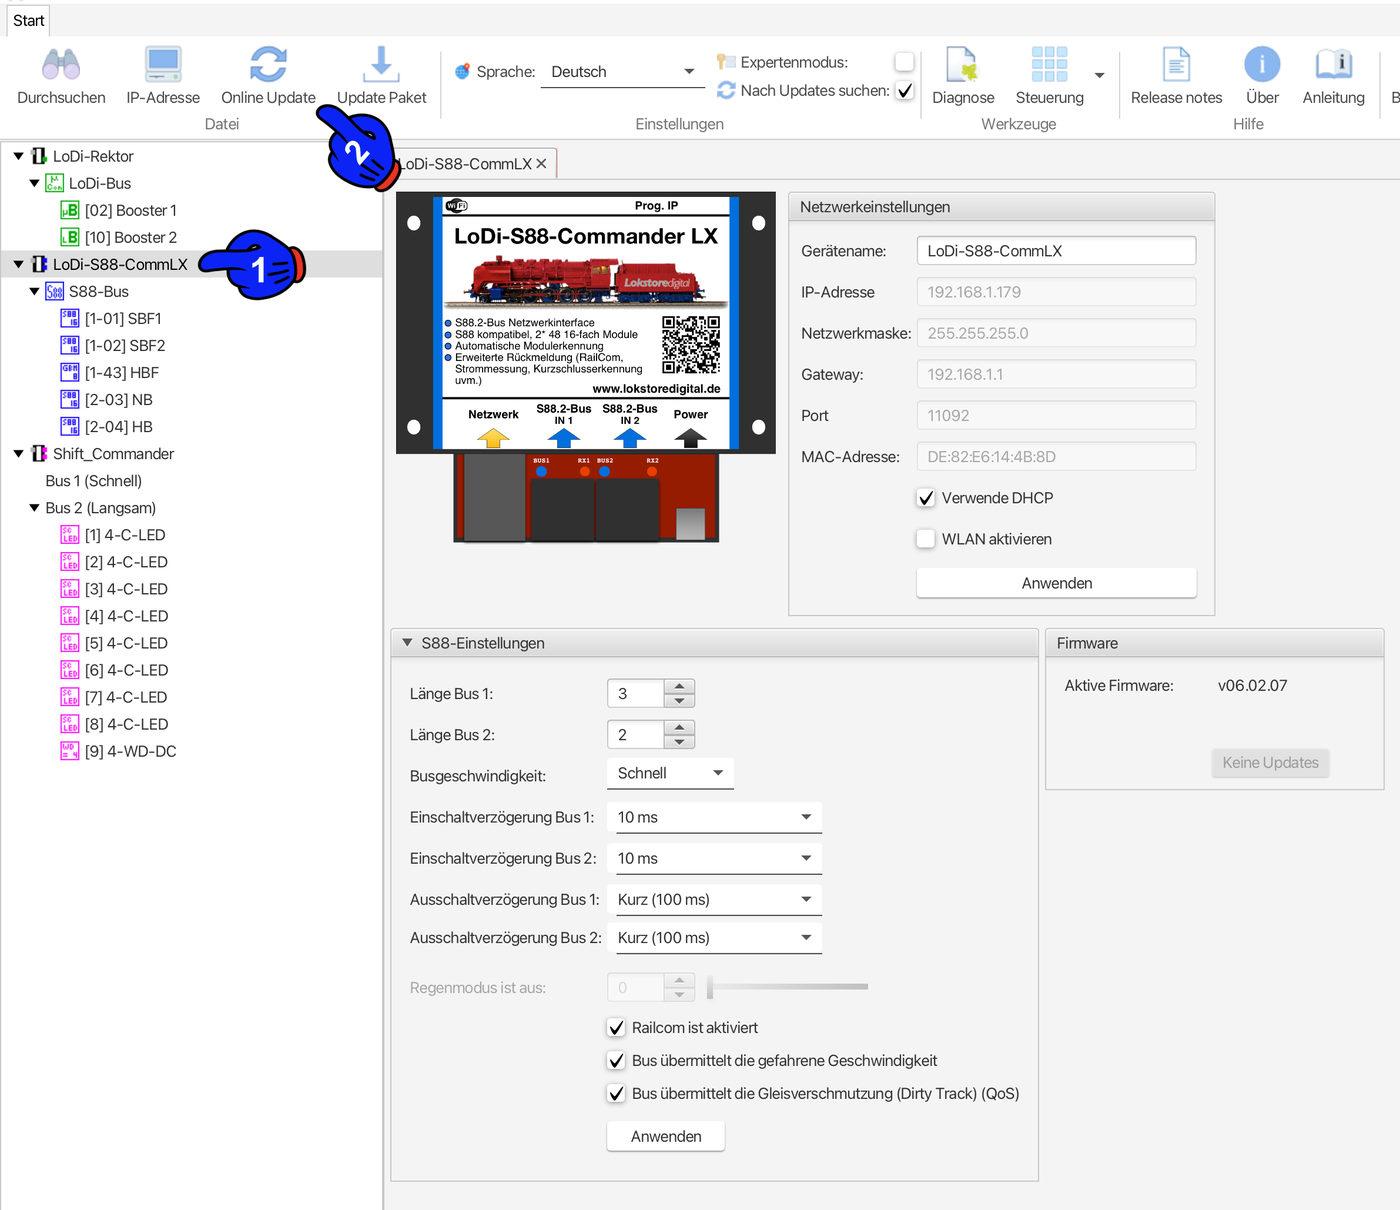Image resolution: width=1400 pixels, height=1210 pixels.
Task: Click the Port field
Action: coord(1056,416)
